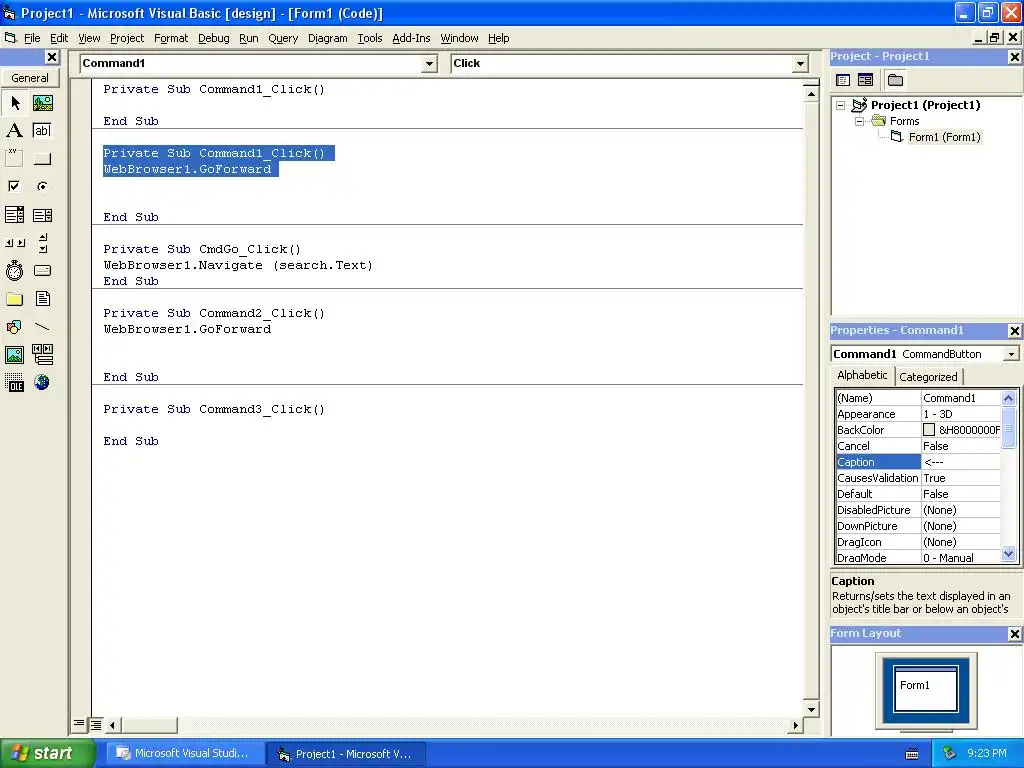
Task: Open the Add-Ins menu
Action: coord(411,39)
